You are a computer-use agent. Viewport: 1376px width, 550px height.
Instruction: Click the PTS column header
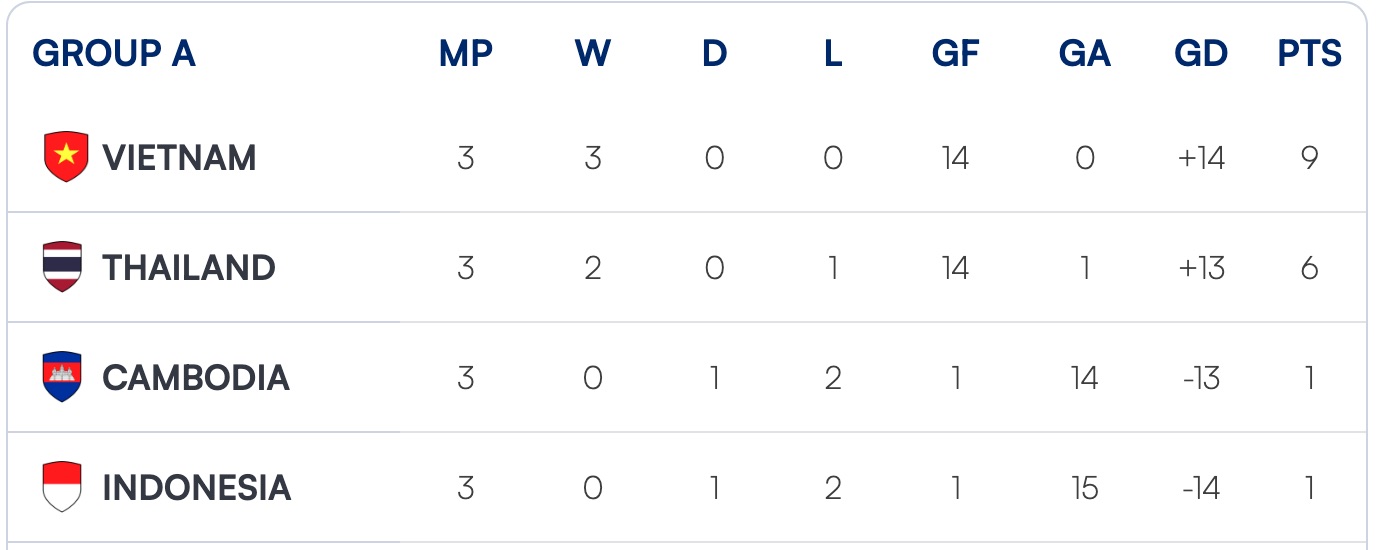(1310, 54)
